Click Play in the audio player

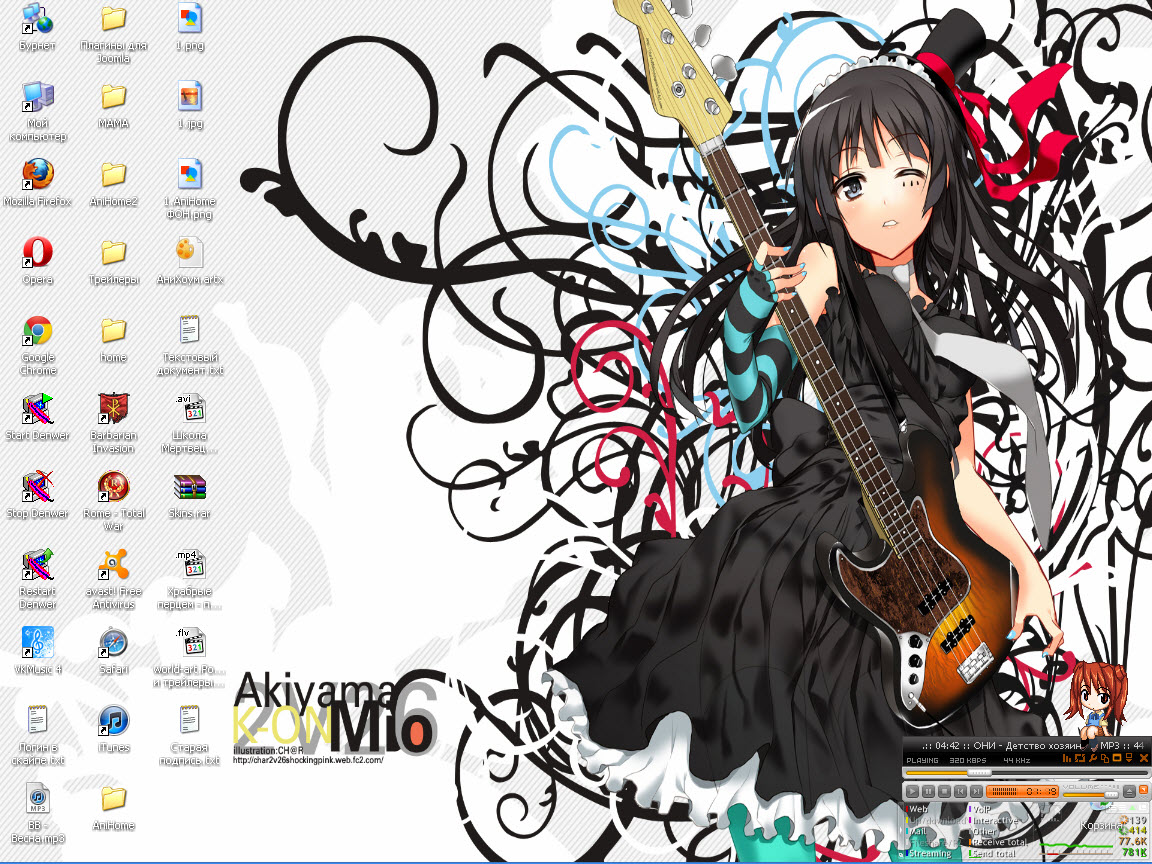(x=912, y=791)
